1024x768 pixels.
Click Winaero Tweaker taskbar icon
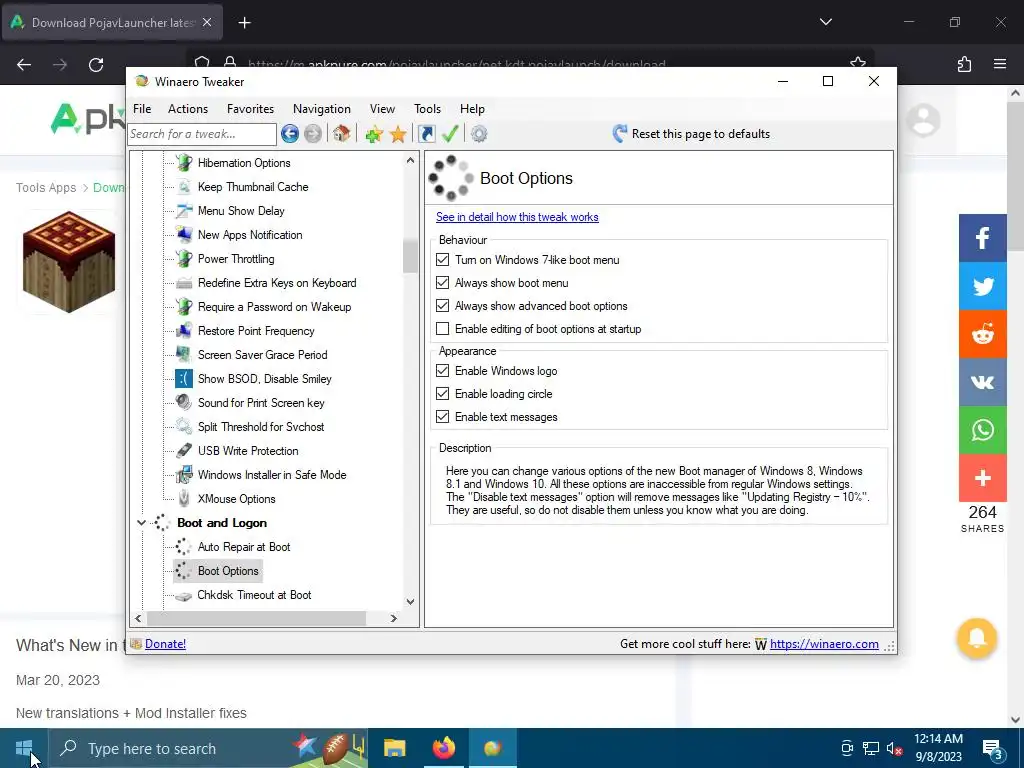pos(492,748)
